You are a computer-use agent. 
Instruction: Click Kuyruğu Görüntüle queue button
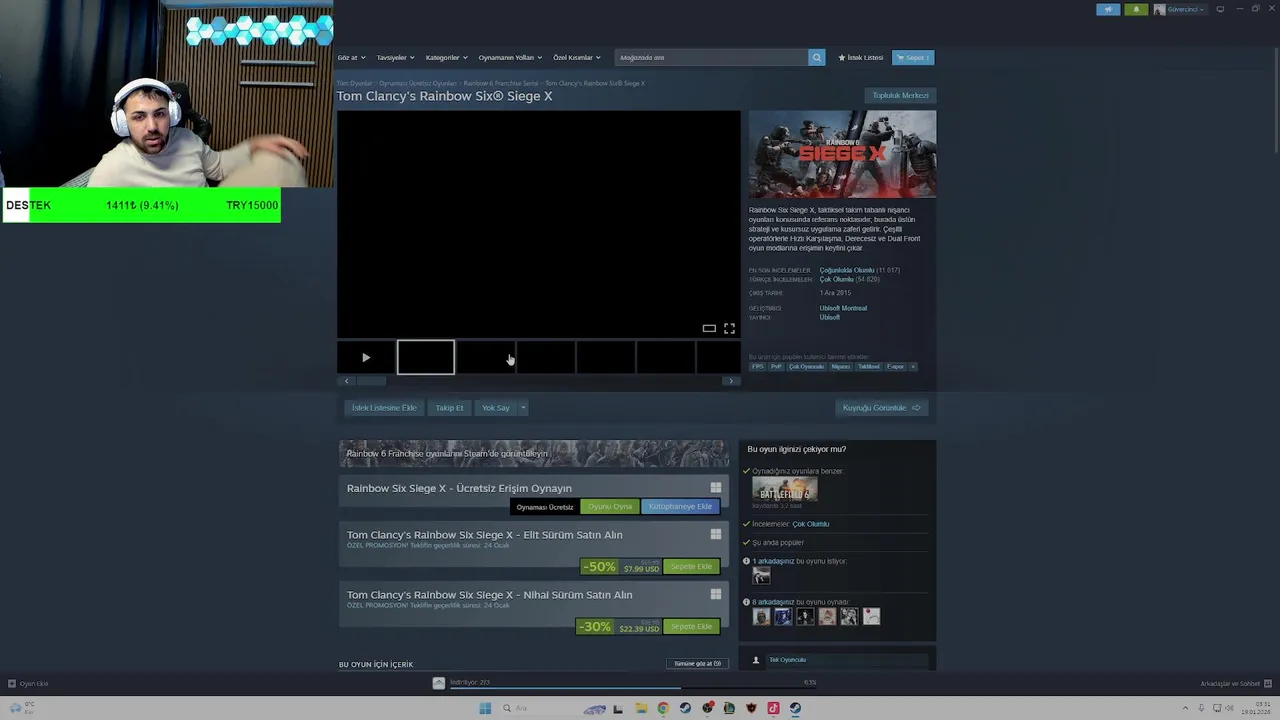coord(881,407)
